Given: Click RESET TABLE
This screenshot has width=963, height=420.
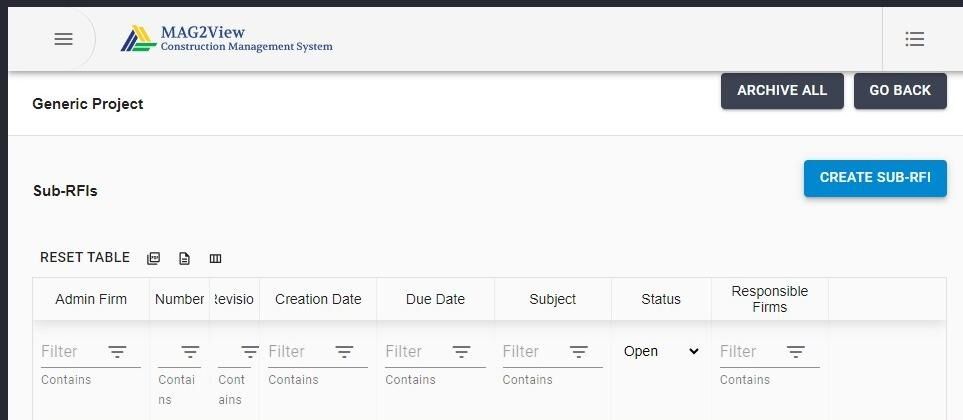Looking at the screenshot, I should pos(85,257).
